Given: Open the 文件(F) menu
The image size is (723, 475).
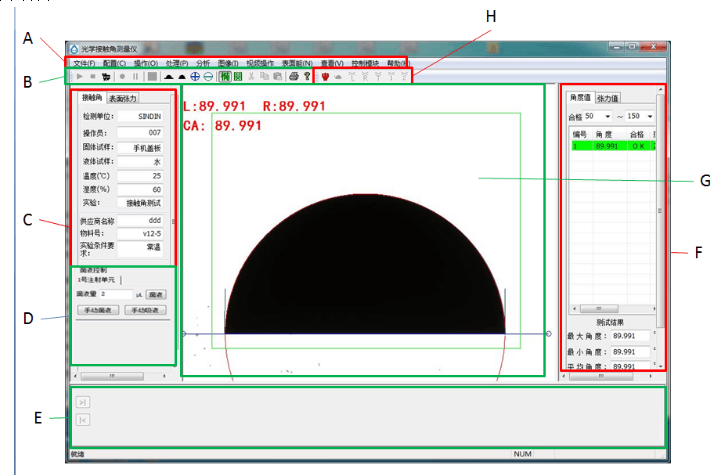Looking at the screenshot, I should coord(84,63).
